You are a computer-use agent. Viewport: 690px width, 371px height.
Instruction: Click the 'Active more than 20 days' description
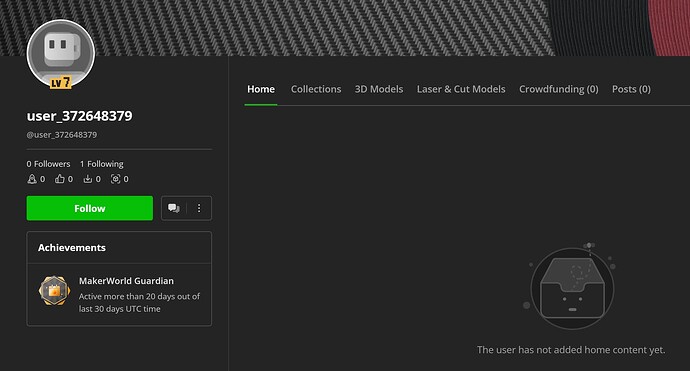[139, 303]
